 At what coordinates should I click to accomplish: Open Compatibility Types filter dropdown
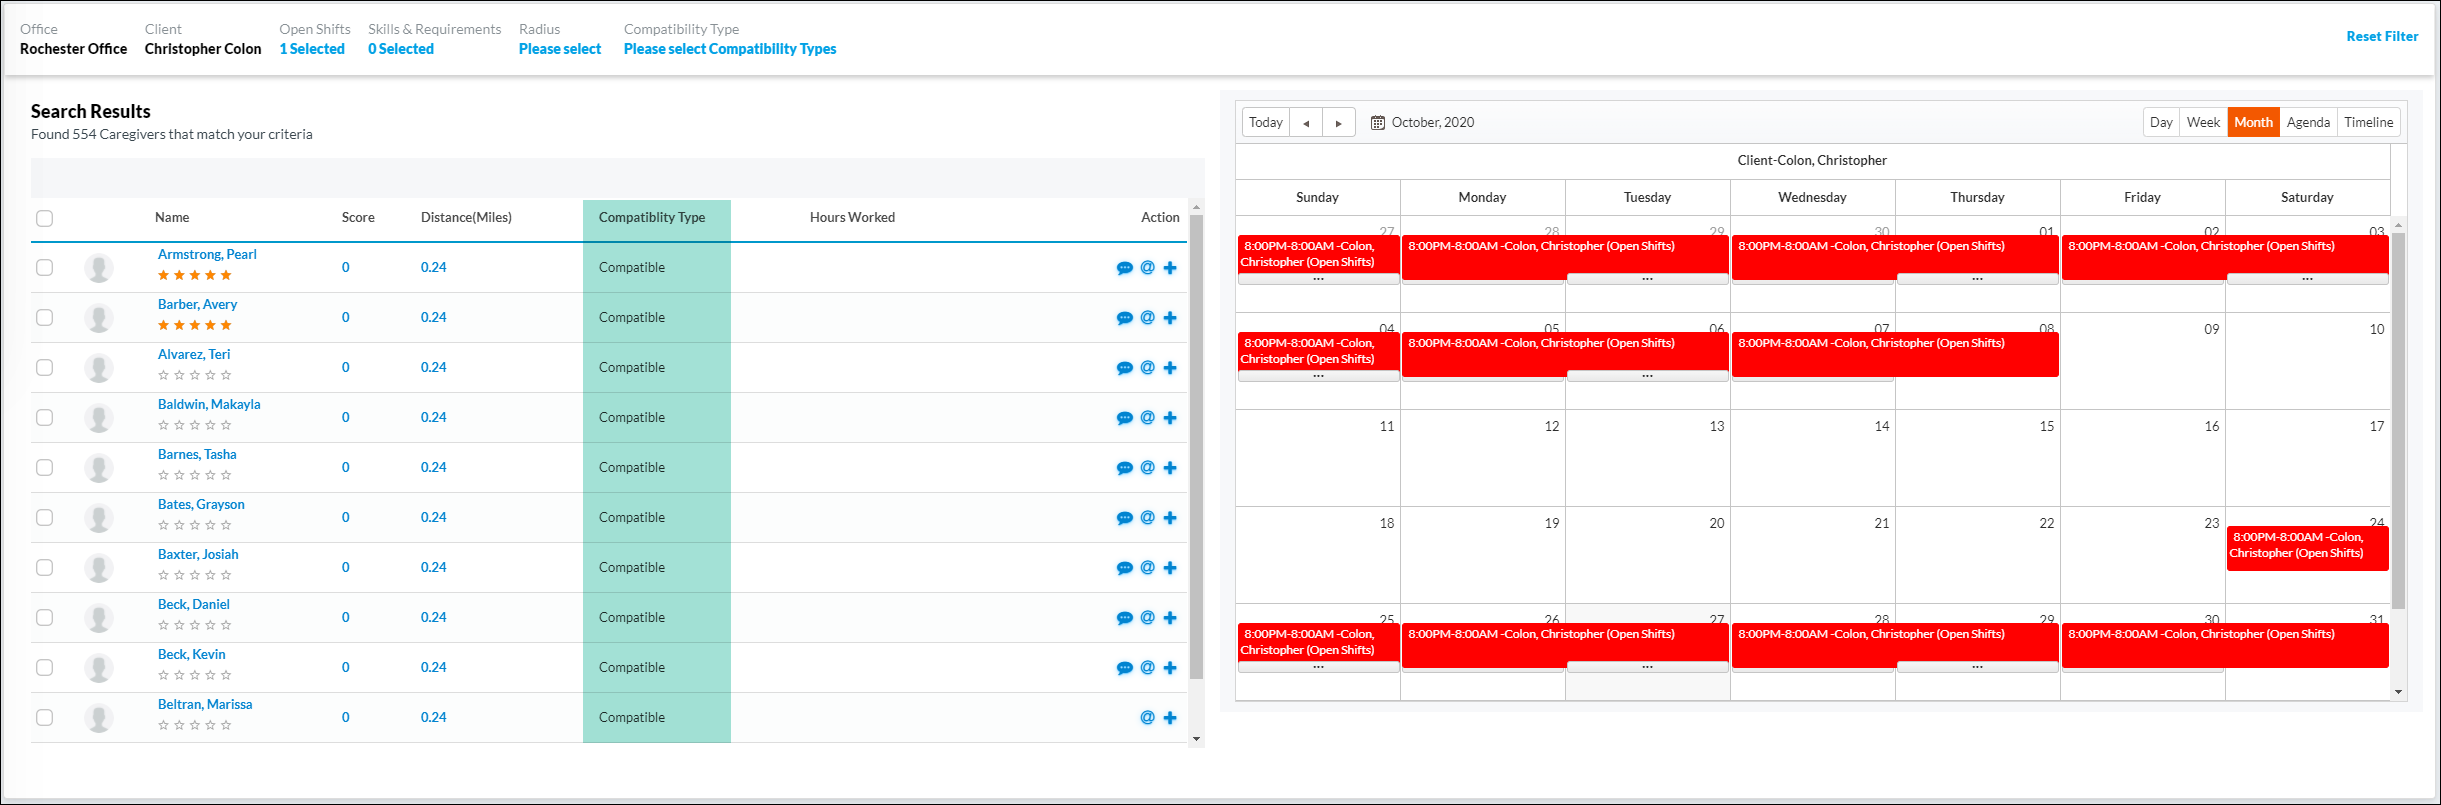point(729,49)
